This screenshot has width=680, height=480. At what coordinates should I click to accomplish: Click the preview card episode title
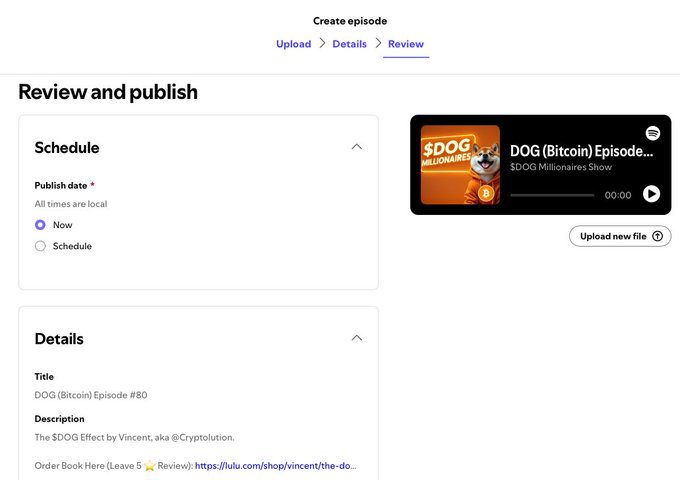tap(581, 151)
